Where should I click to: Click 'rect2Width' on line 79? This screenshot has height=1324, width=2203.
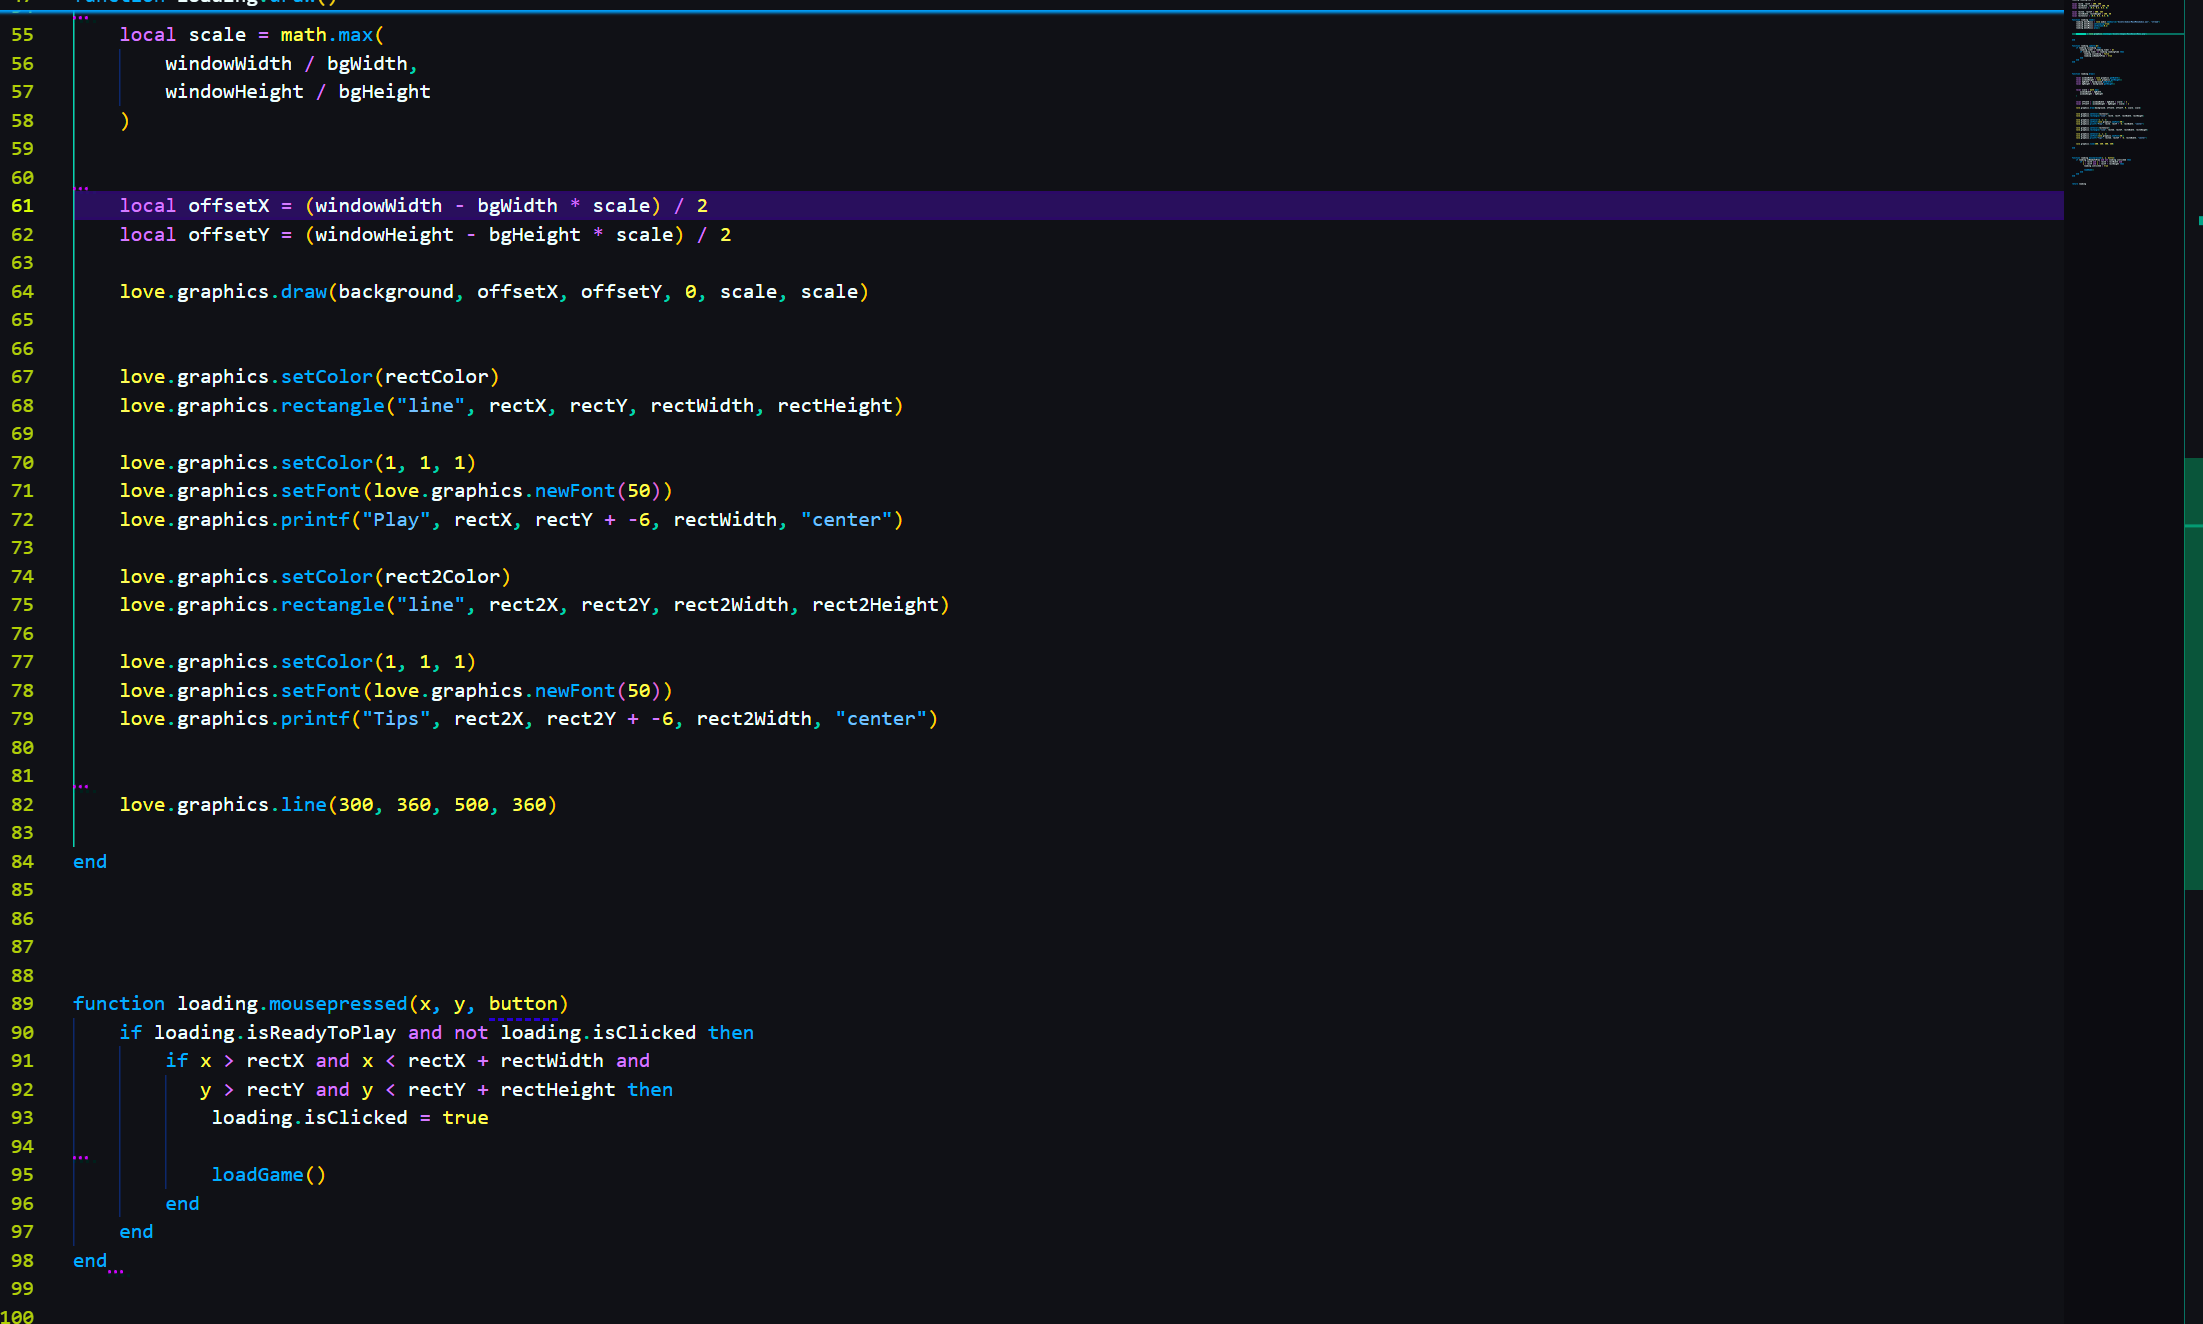pos(754,719)
